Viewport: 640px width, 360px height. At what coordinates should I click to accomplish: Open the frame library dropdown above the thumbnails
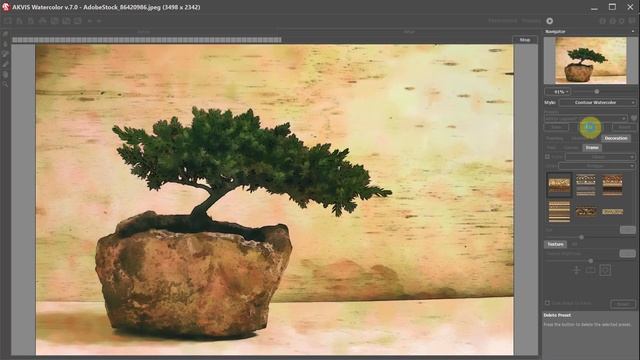596,166
